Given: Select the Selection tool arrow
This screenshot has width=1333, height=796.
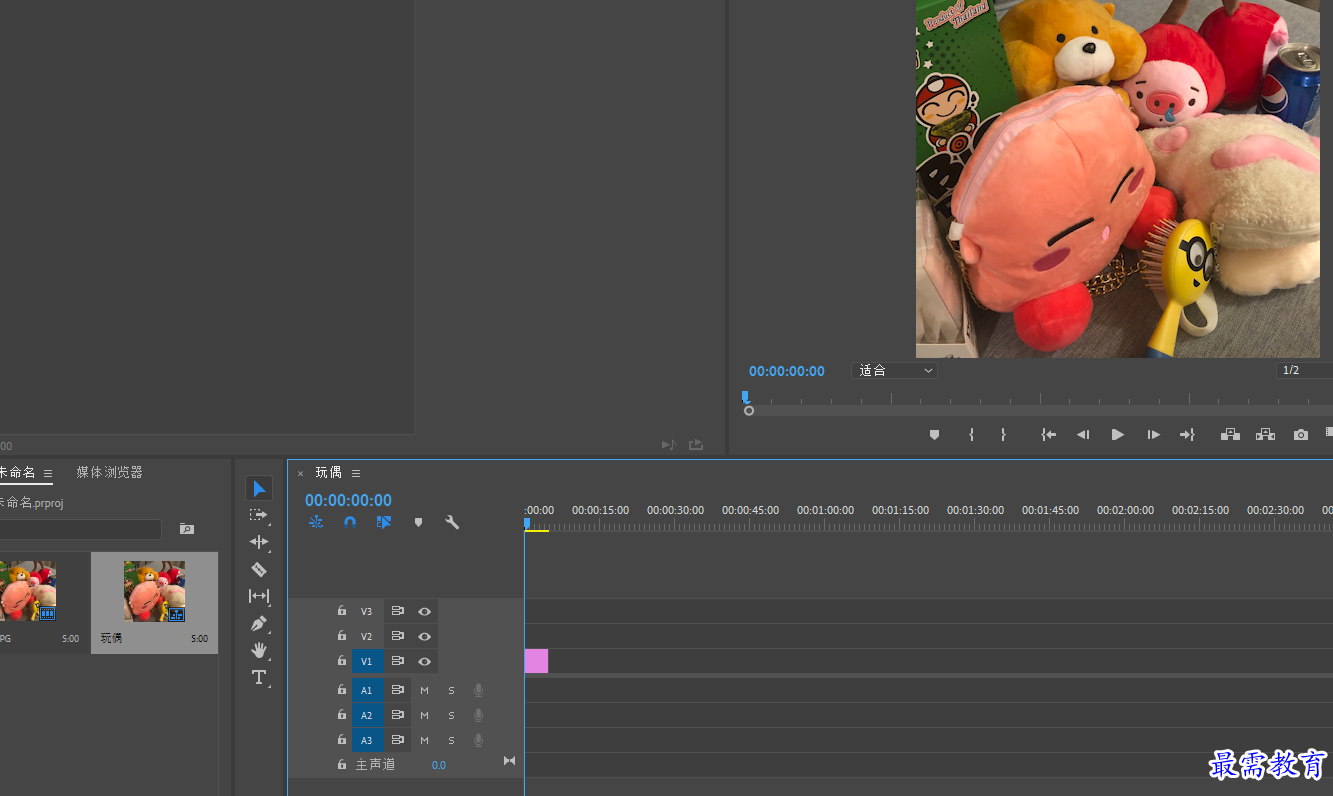Looking at the screenshot, I should point(259,488).
